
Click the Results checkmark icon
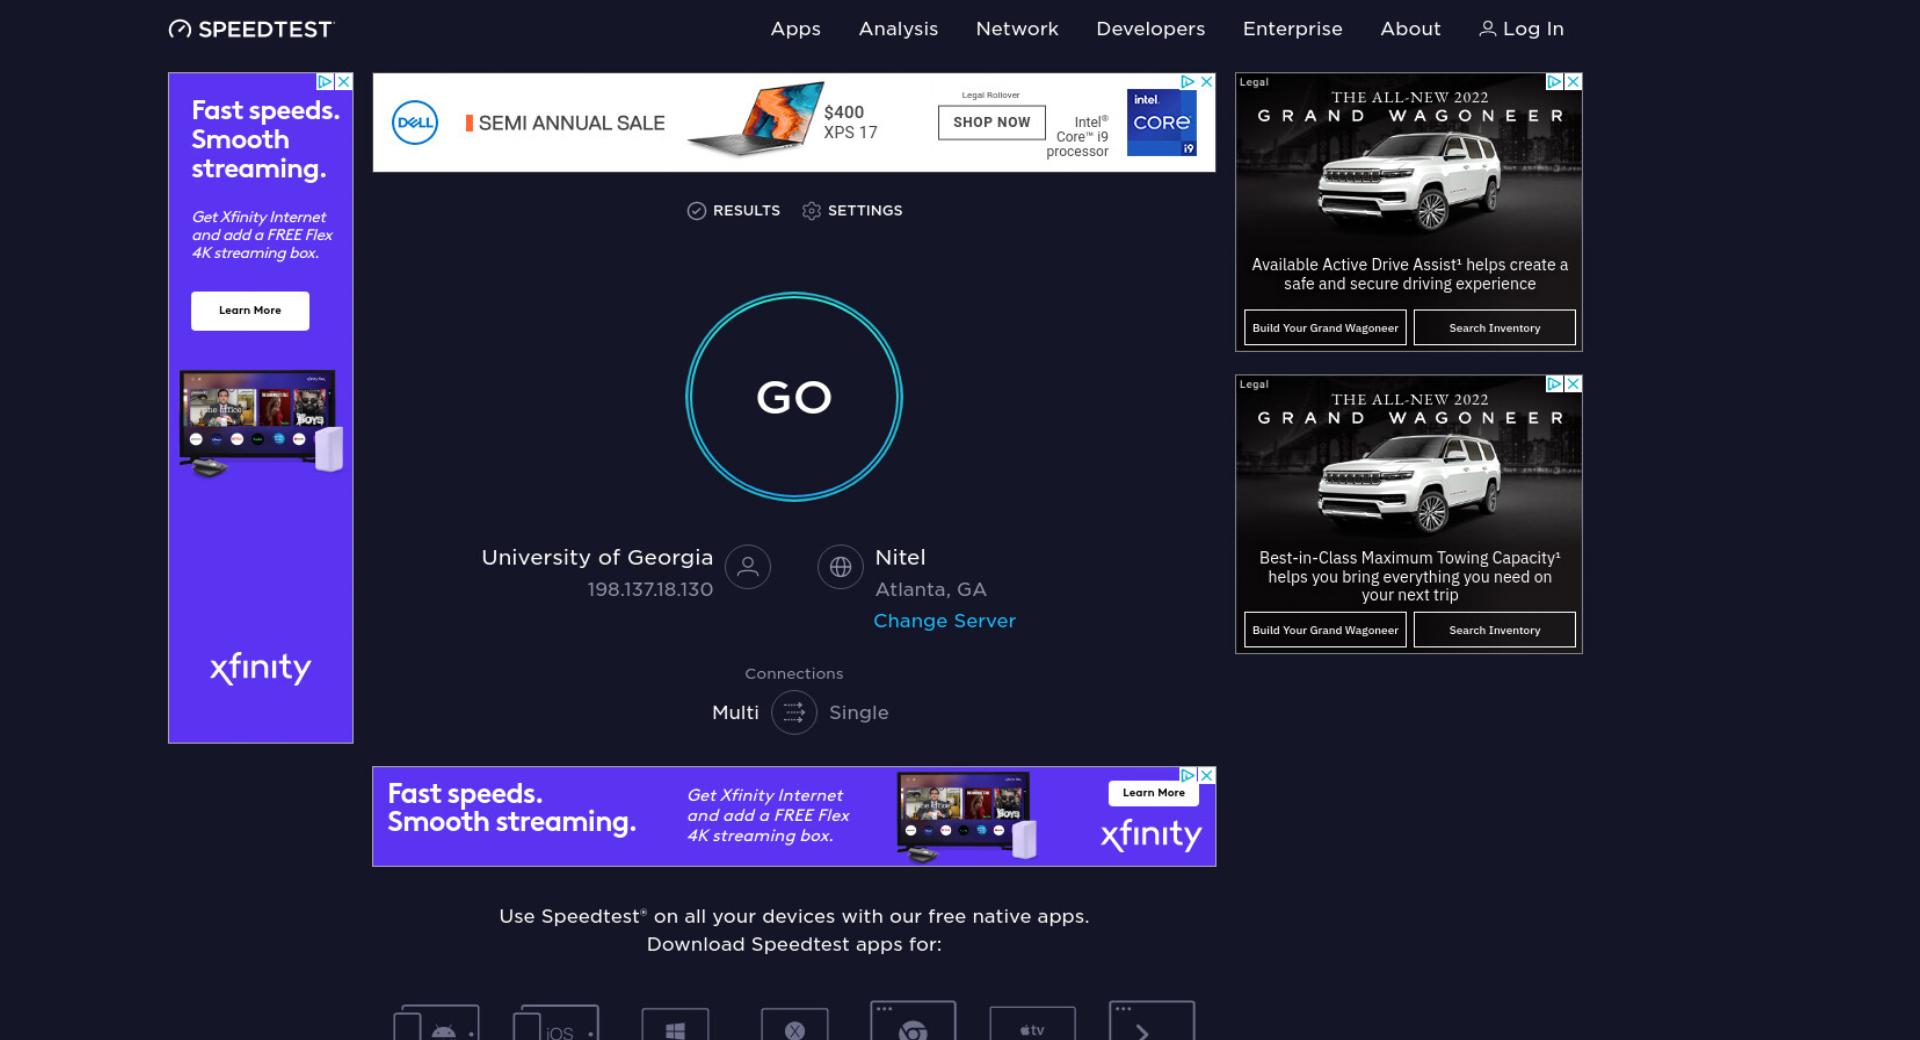(696, 210)
